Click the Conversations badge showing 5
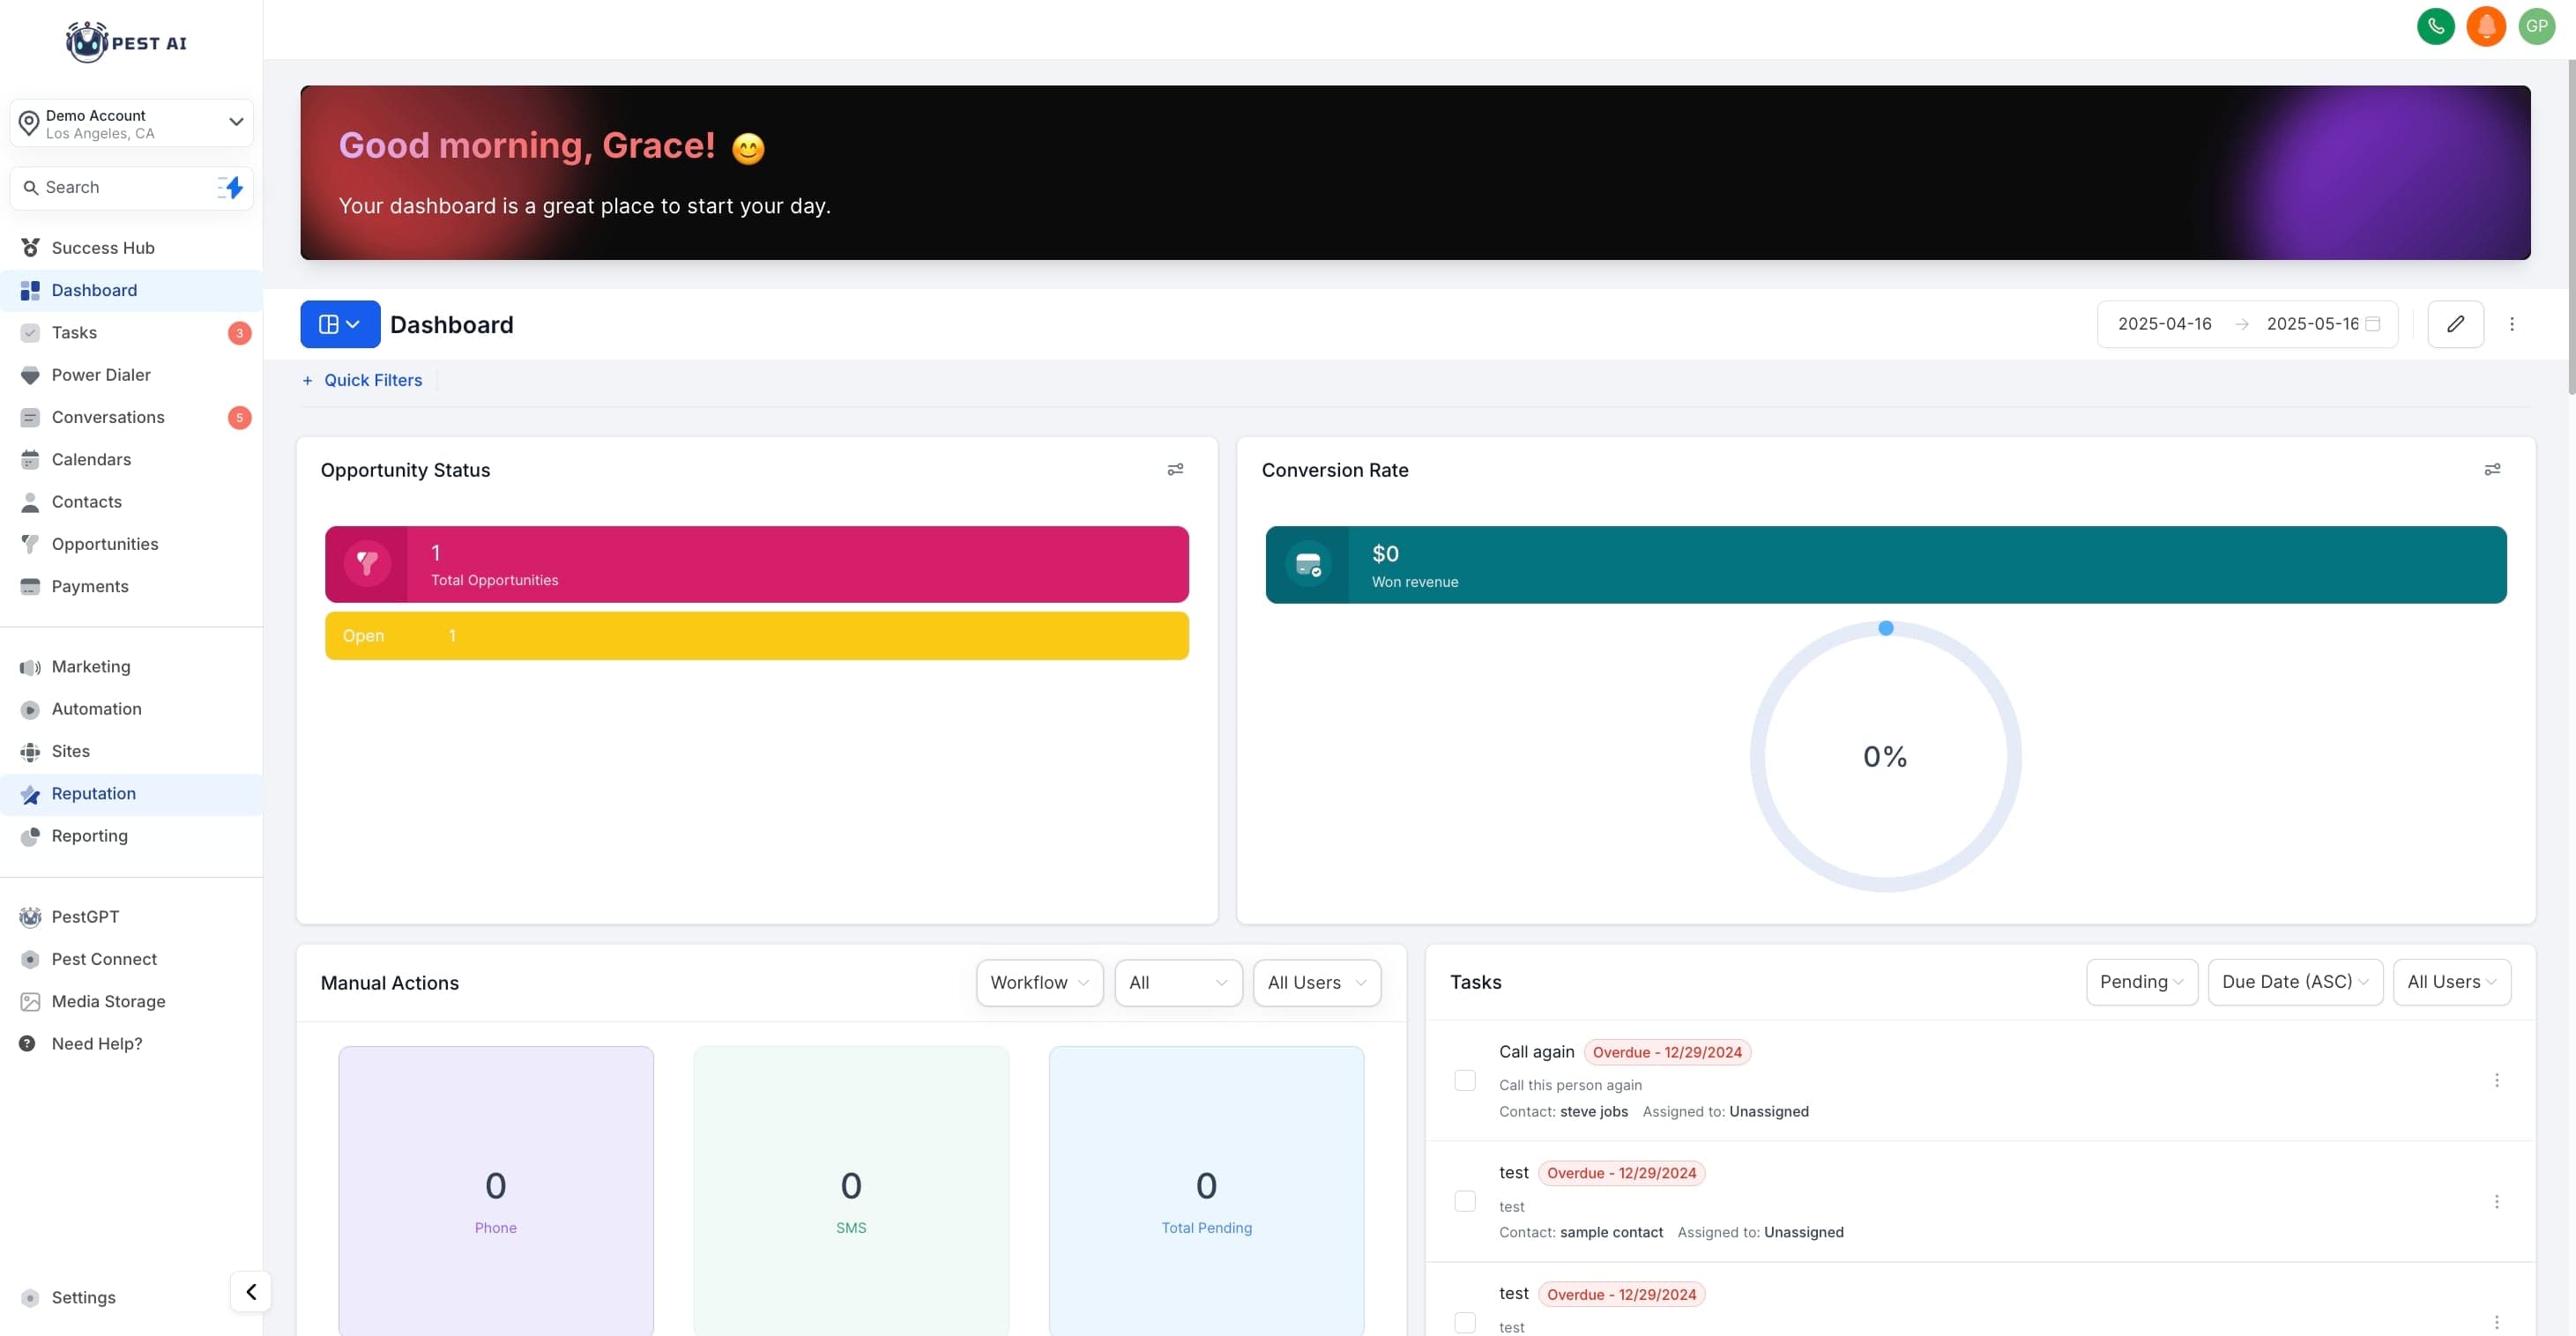 pyautogui.click(x=239, y=418)
